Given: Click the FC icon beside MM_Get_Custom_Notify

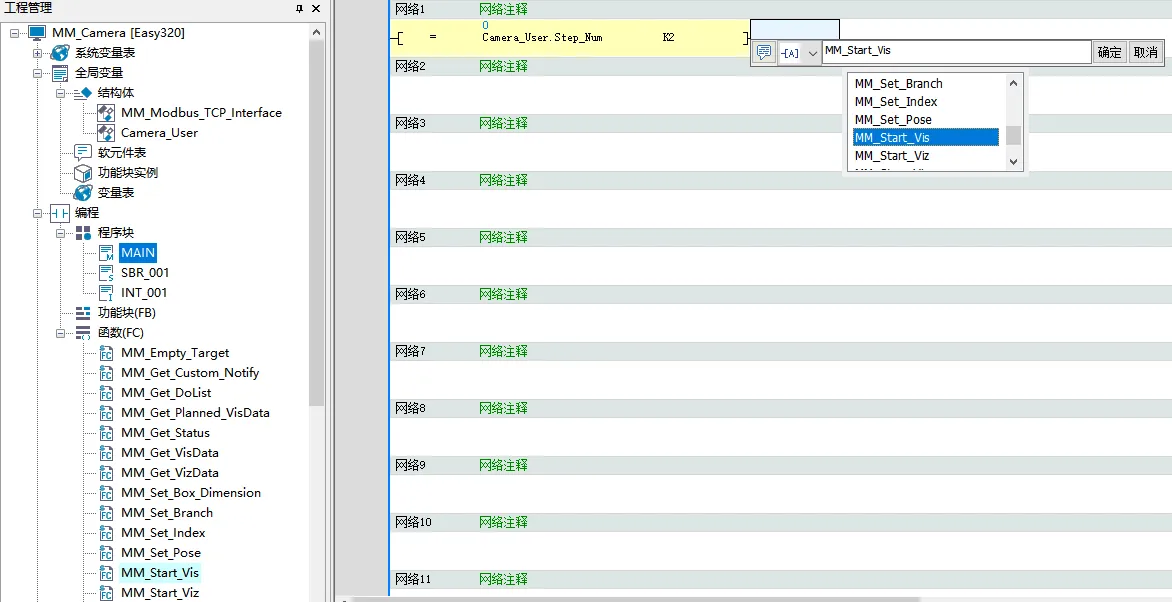Looking at the screenshot, I should coord(106,373).
